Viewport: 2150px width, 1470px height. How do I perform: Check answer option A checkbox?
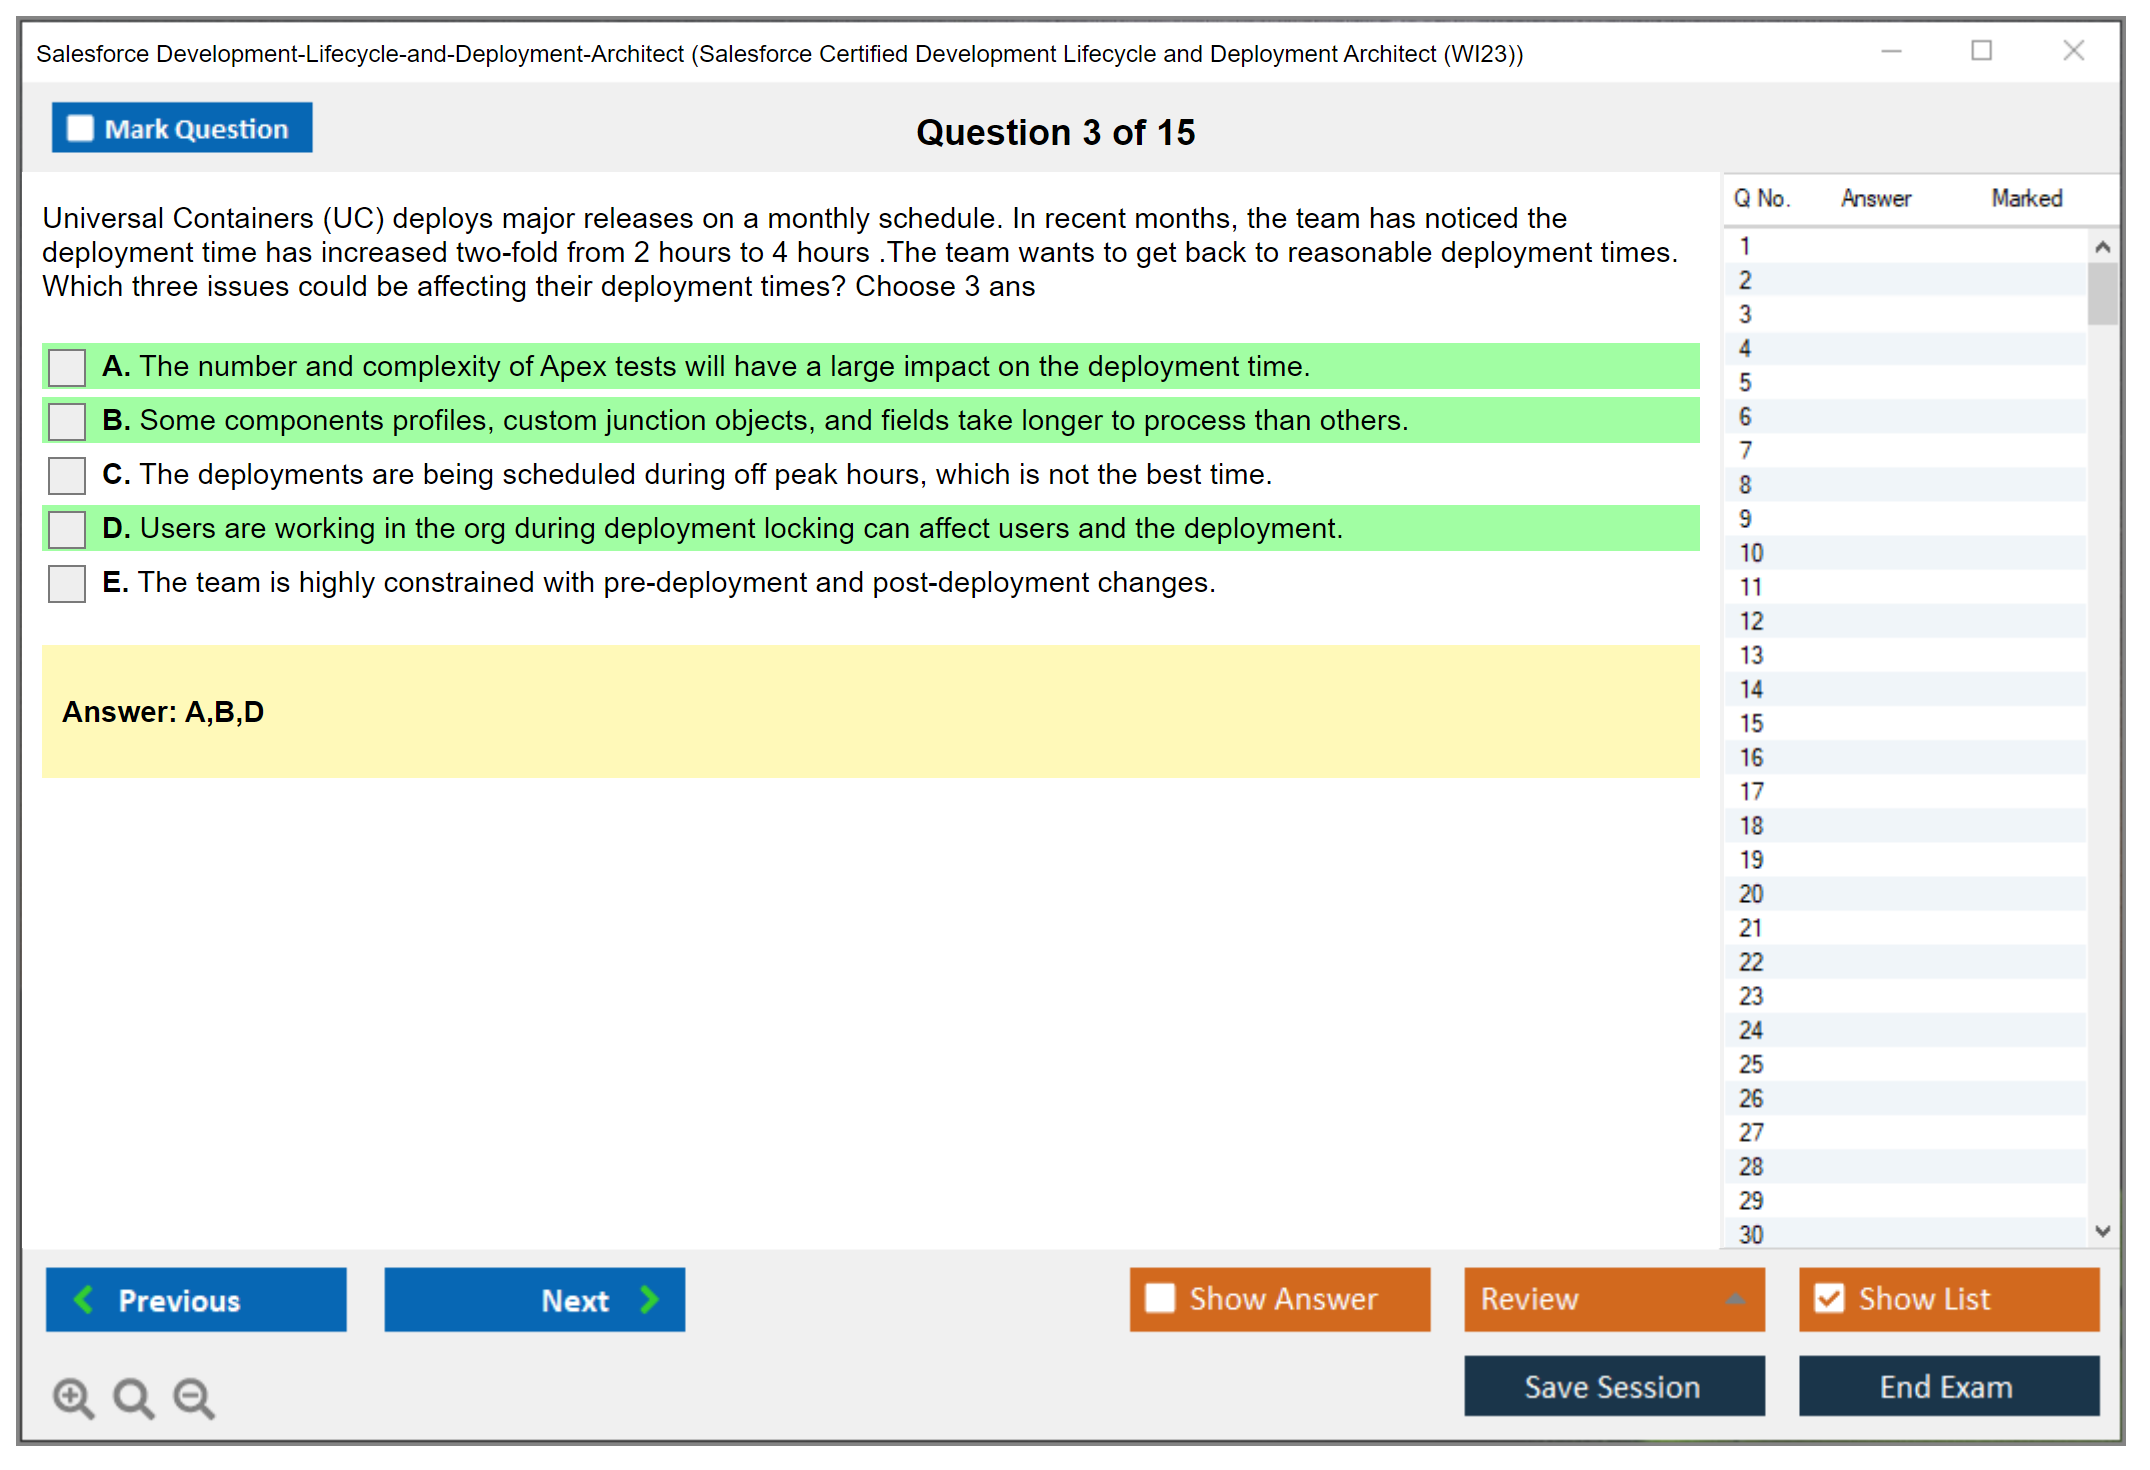(x=67, y=367)
